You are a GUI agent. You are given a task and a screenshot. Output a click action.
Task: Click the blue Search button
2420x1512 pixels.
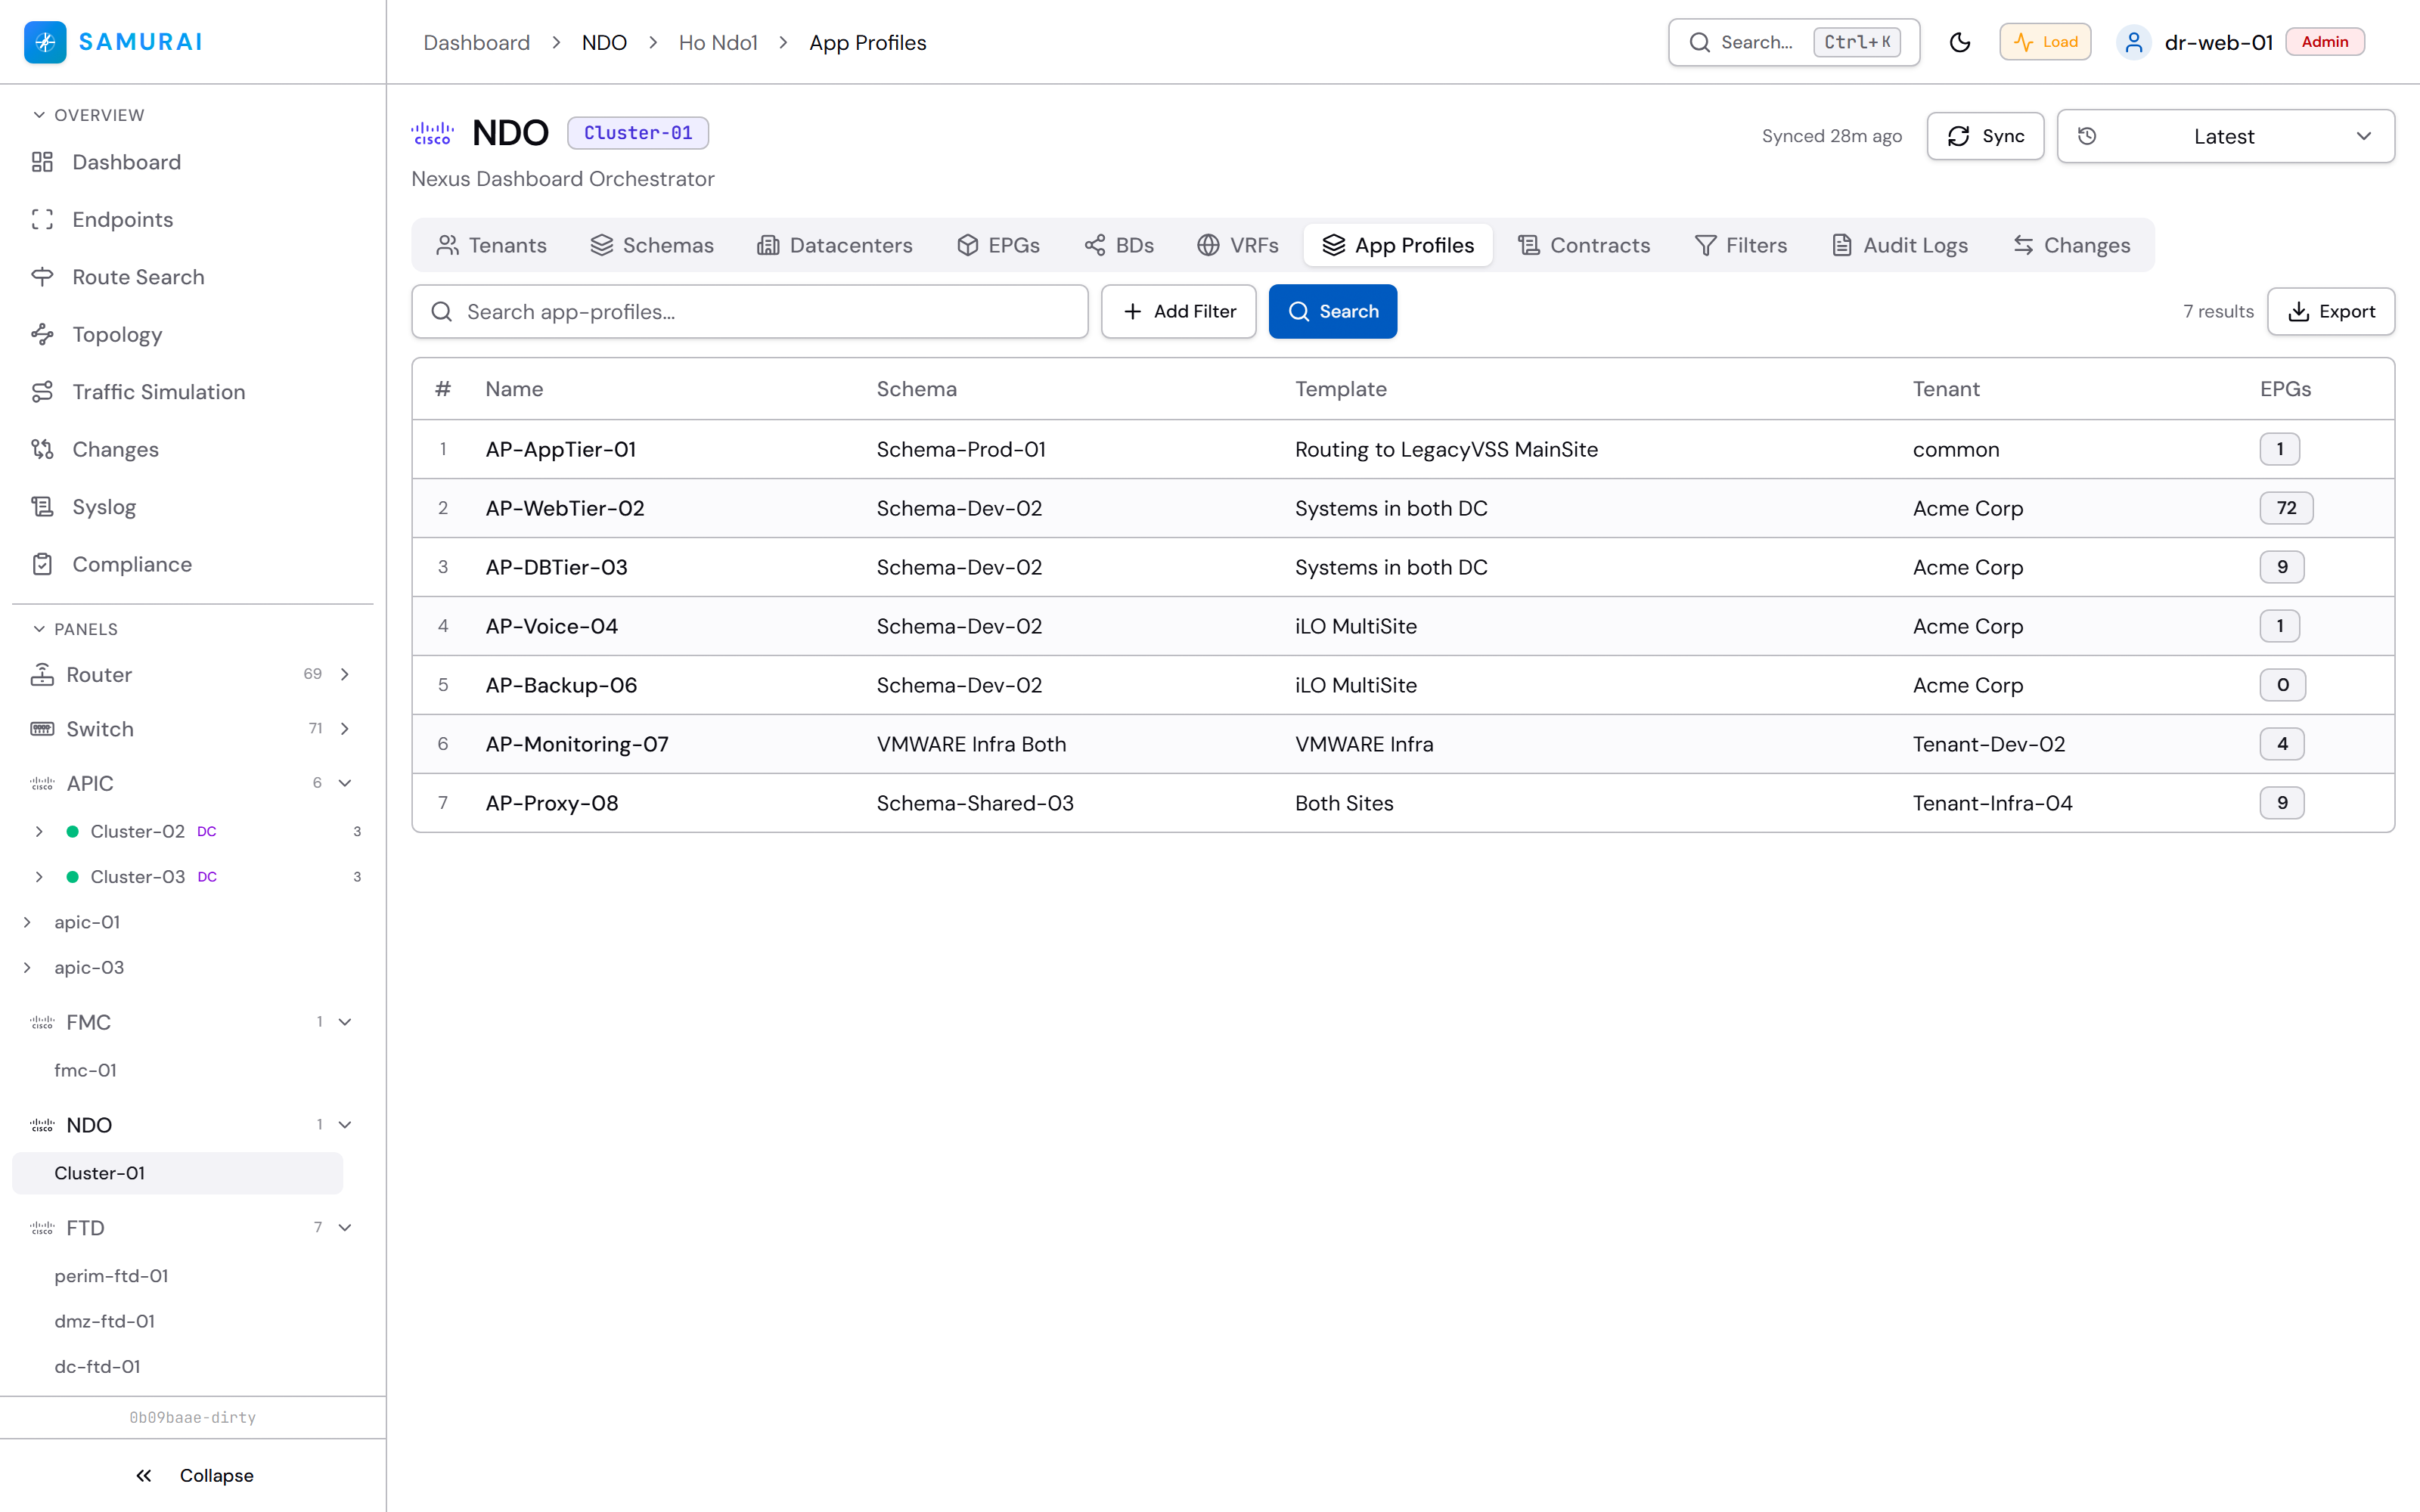pyautogui.click(x=1333, y=312)
